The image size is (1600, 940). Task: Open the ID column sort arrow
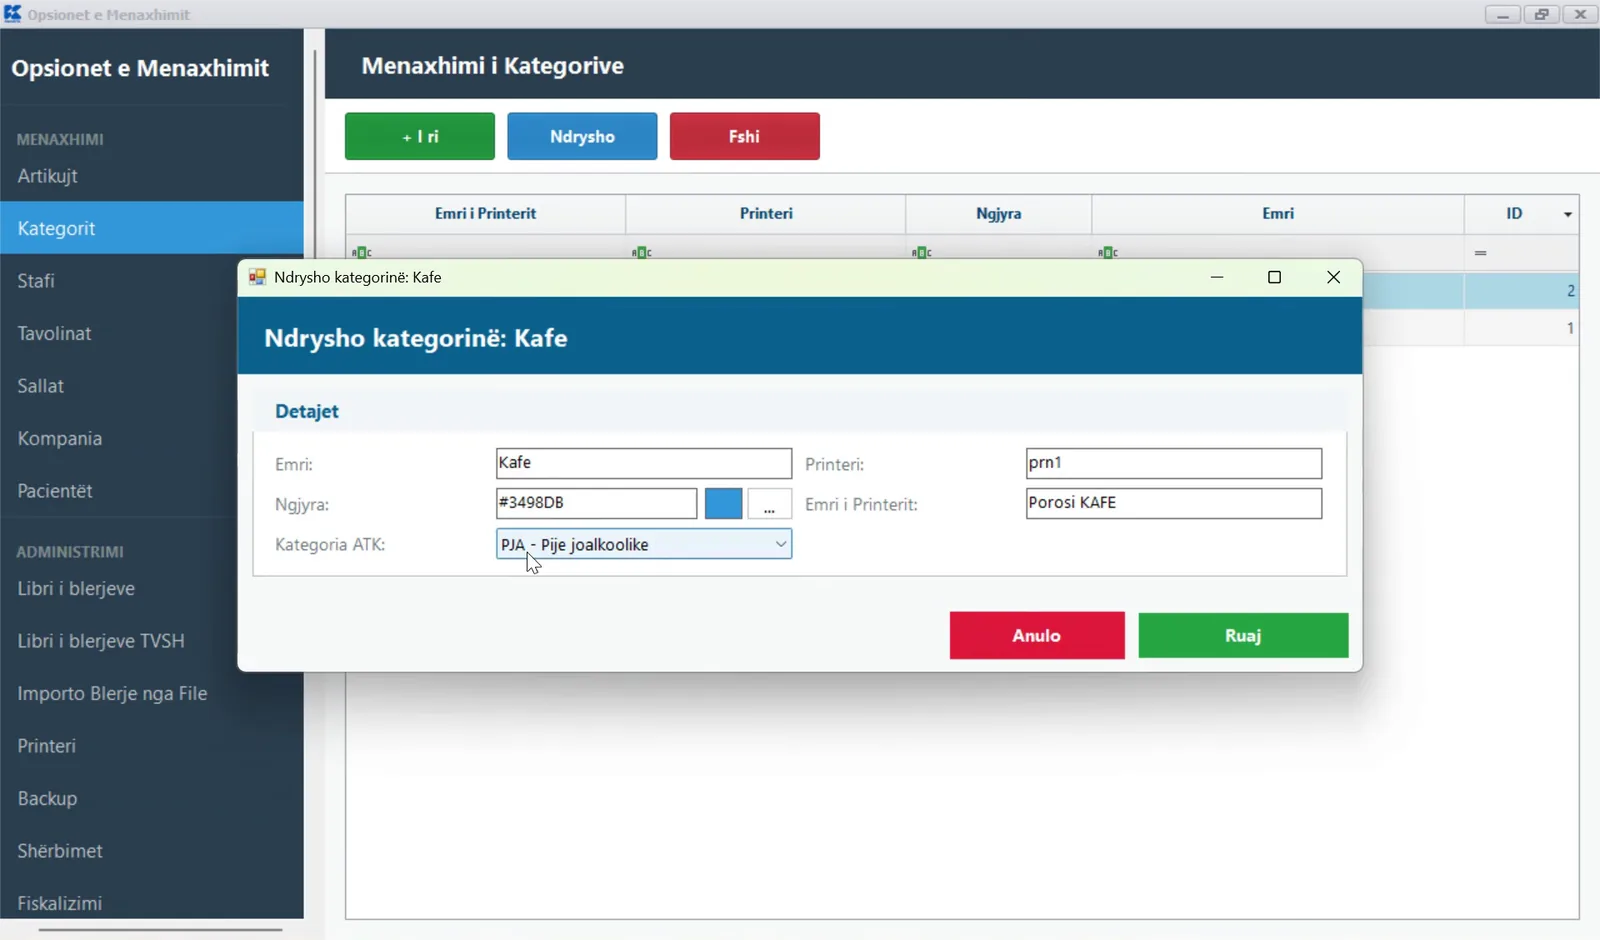click(x=1568, y=214)
